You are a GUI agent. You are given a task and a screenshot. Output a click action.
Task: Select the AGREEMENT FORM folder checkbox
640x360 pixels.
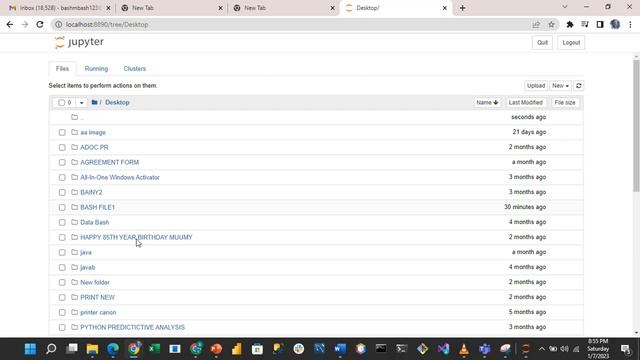(x=62, y=162)
